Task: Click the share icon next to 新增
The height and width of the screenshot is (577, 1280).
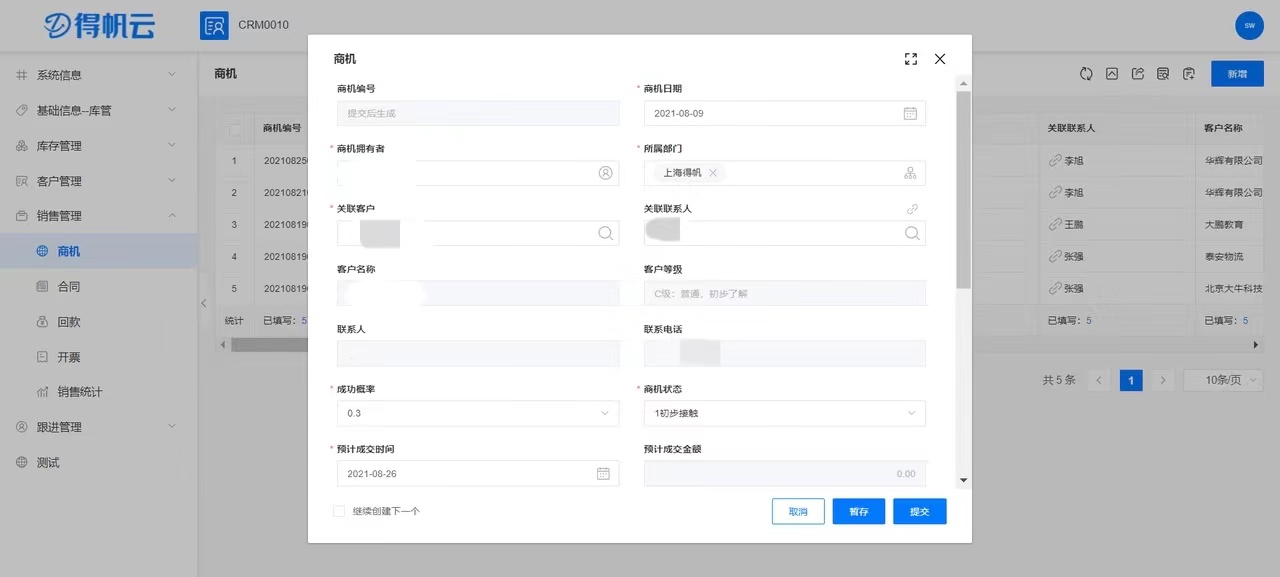Action: (1138, 73)
